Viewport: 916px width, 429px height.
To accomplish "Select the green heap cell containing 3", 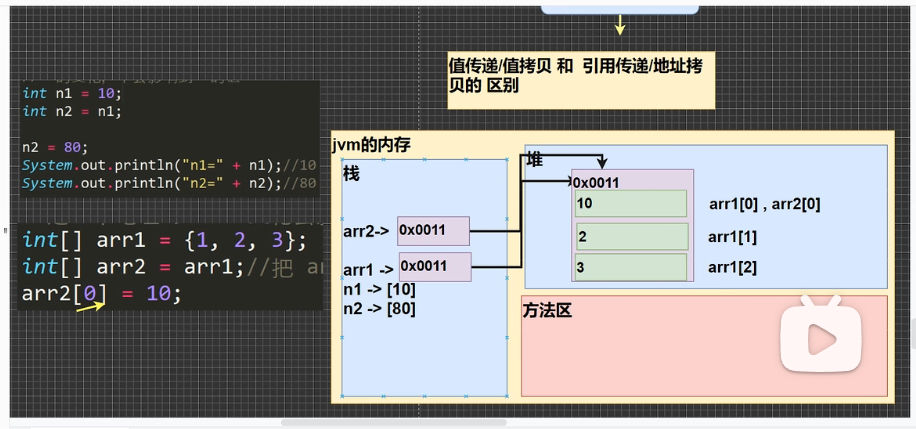I will pos(630,268).
